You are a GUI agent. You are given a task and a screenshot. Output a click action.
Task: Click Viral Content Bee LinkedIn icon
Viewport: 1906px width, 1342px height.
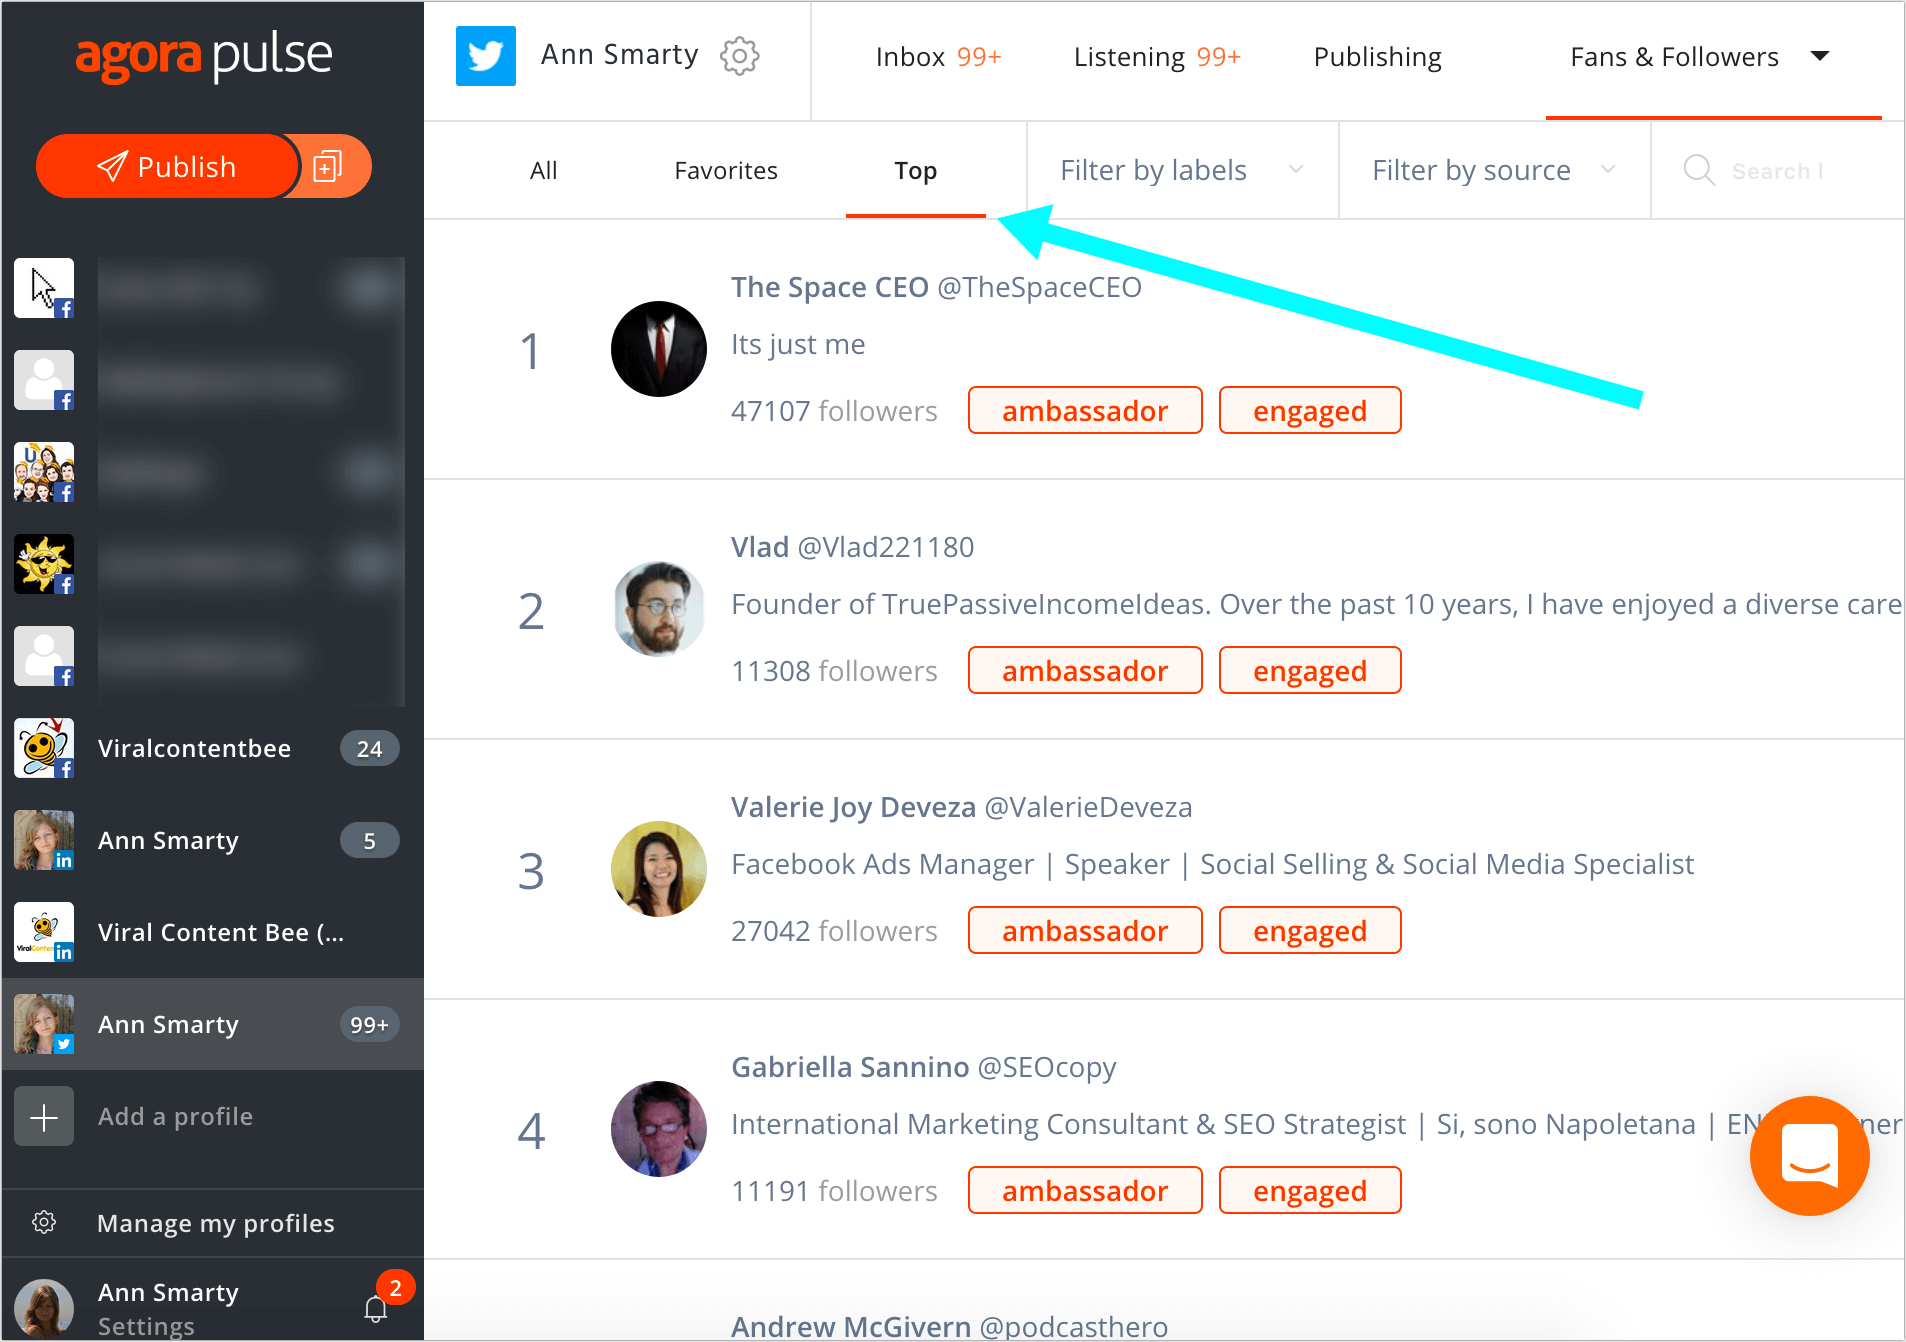[44, 932]
